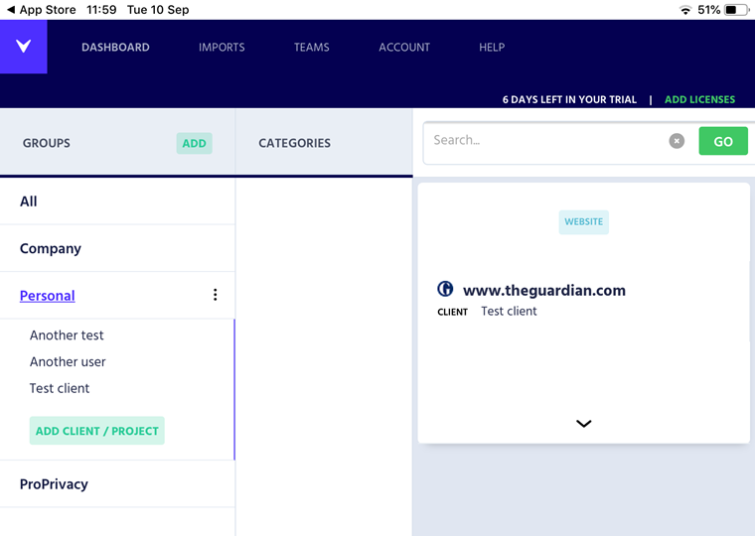
Task: Switch to the Categories tab
Action: coord(294,143)
